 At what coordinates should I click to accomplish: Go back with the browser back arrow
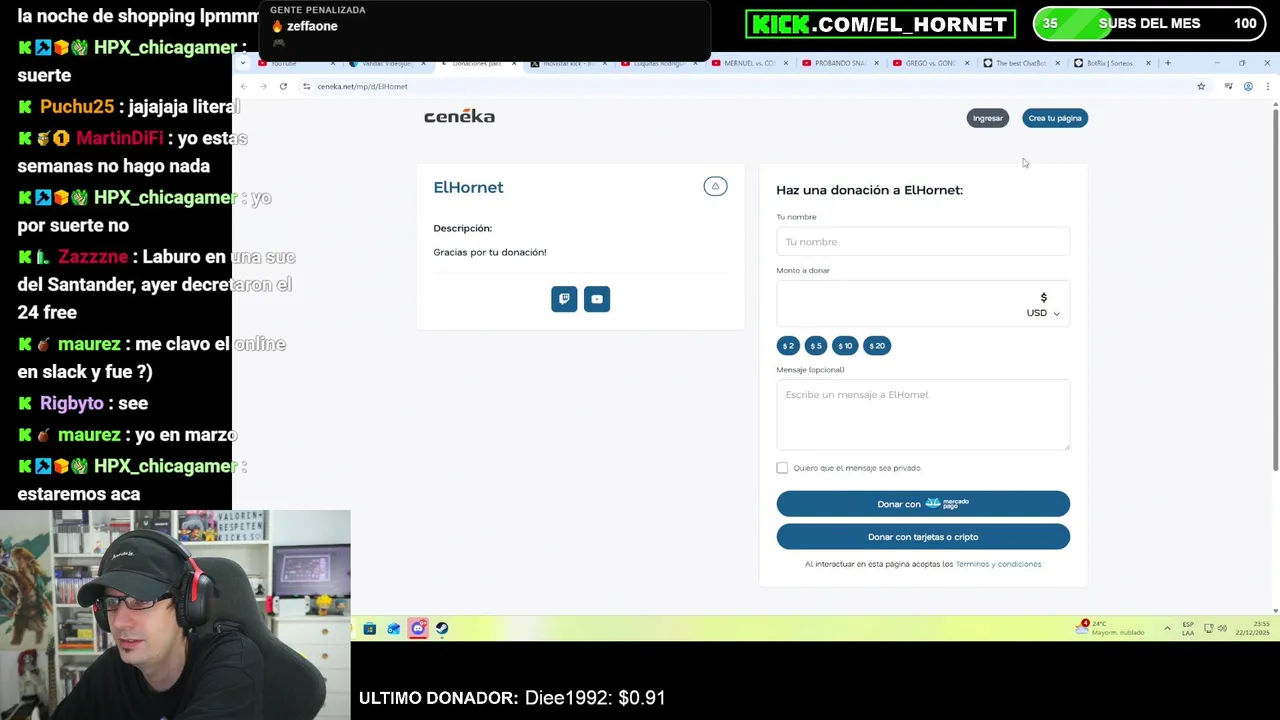click(x=244, y=86)
